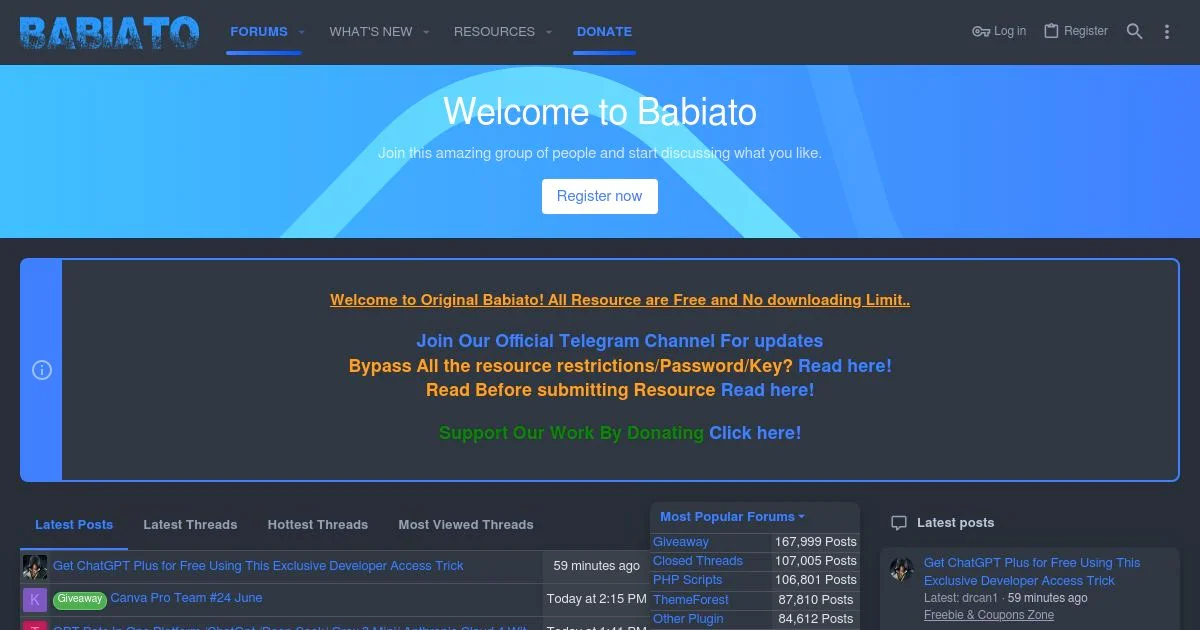Switch to Hottest Threads tab

[x=318, y=525]
